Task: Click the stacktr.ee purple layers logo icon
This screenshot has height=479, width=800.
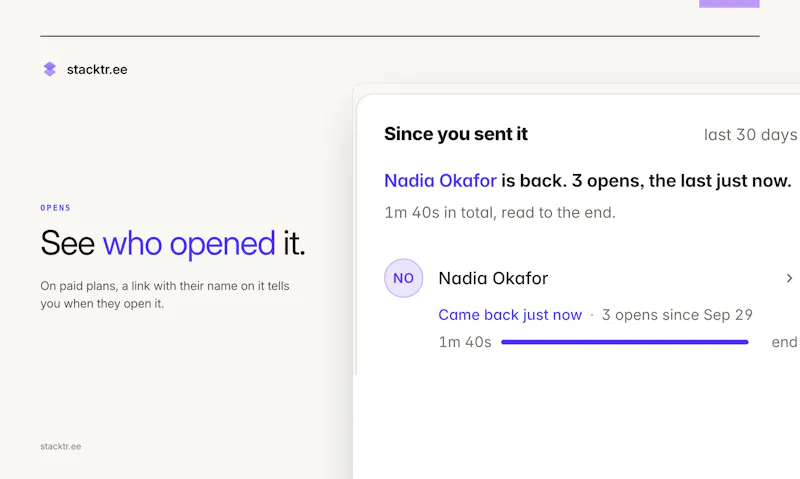Action: tap(49, 69)
